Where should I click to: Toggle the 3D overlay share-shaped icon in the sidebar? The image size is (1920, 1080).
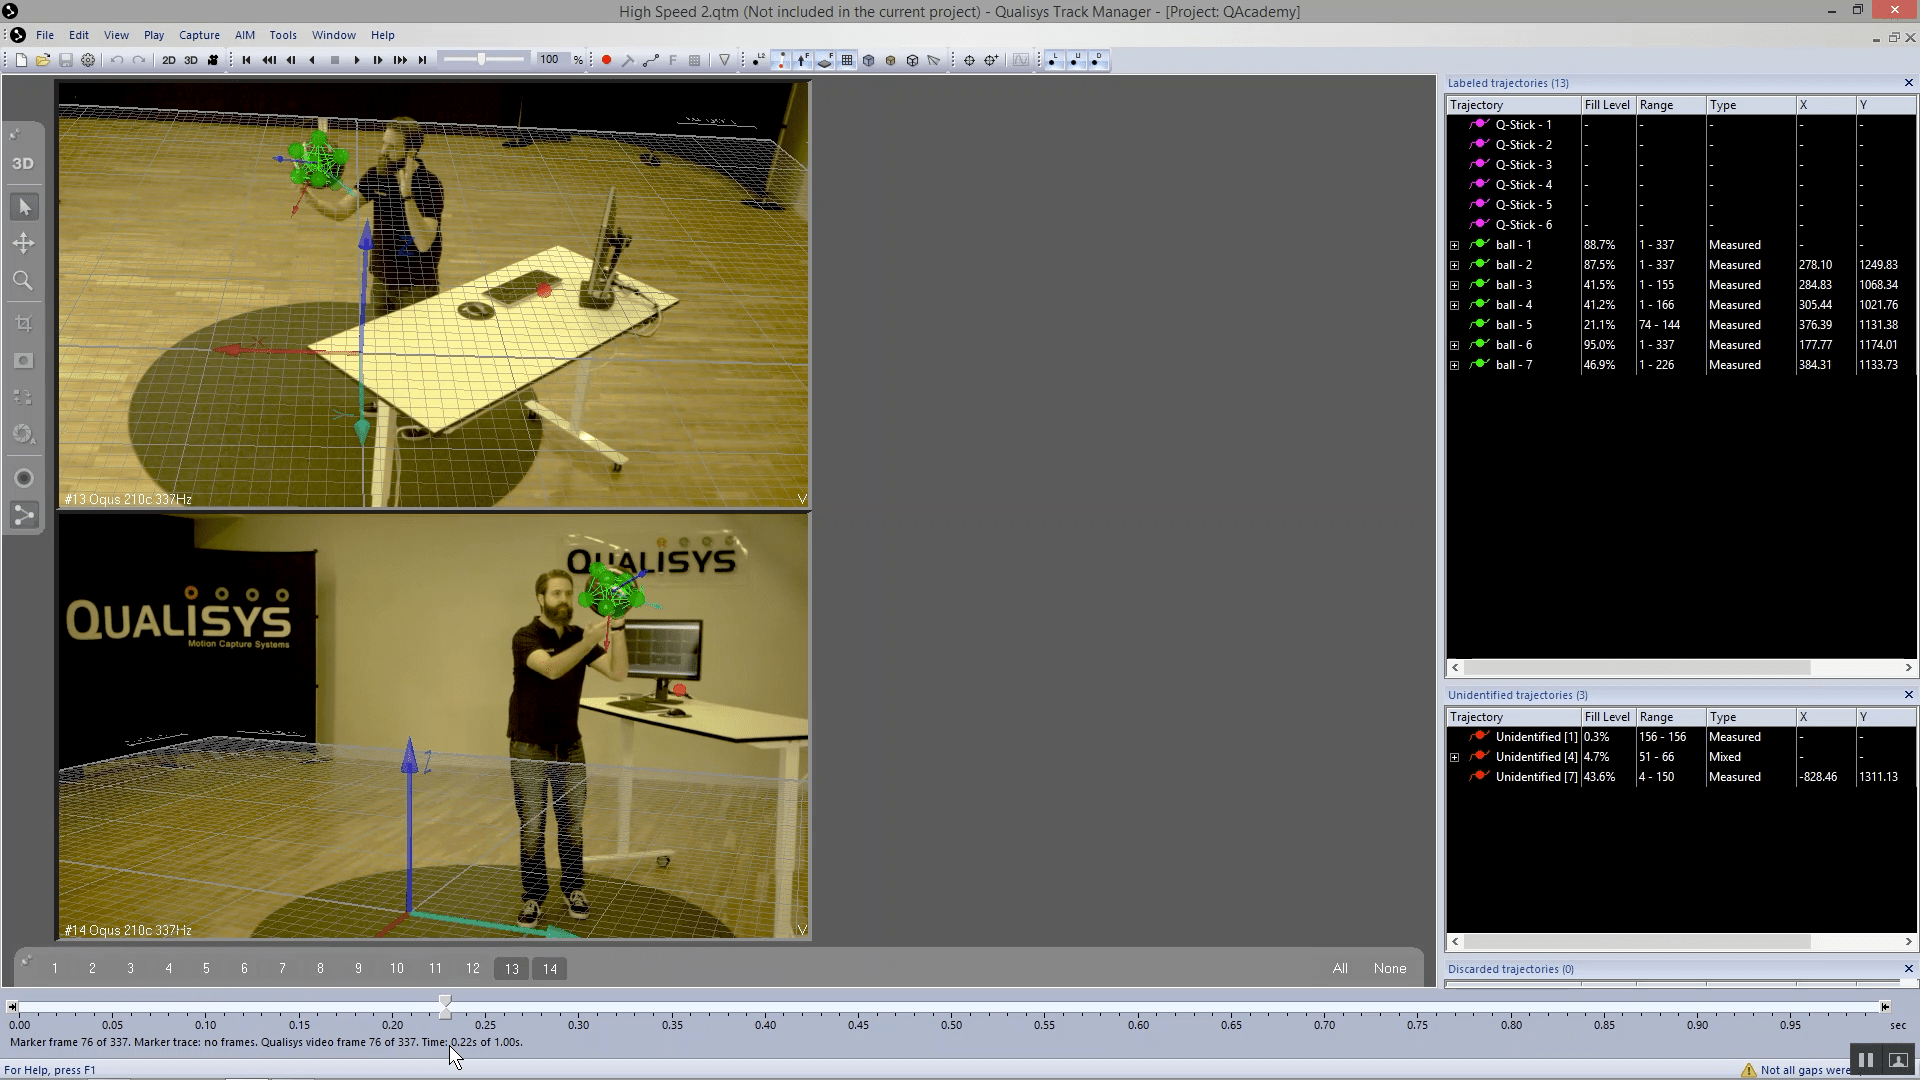24,515
